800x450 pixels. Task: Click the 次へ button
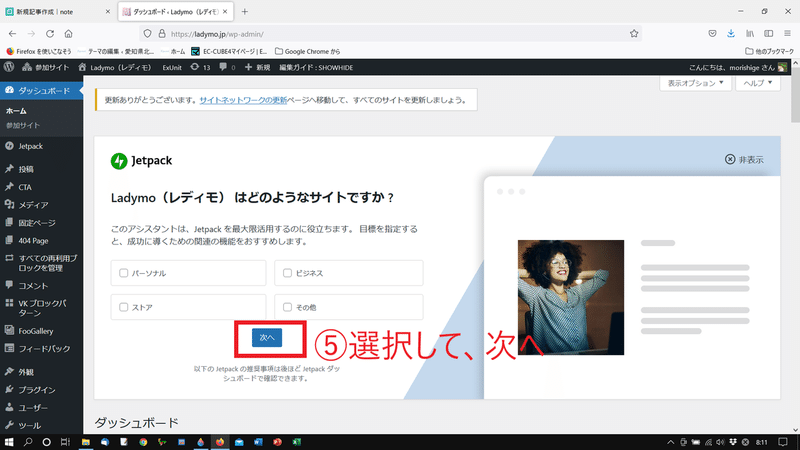pos(267,338)
